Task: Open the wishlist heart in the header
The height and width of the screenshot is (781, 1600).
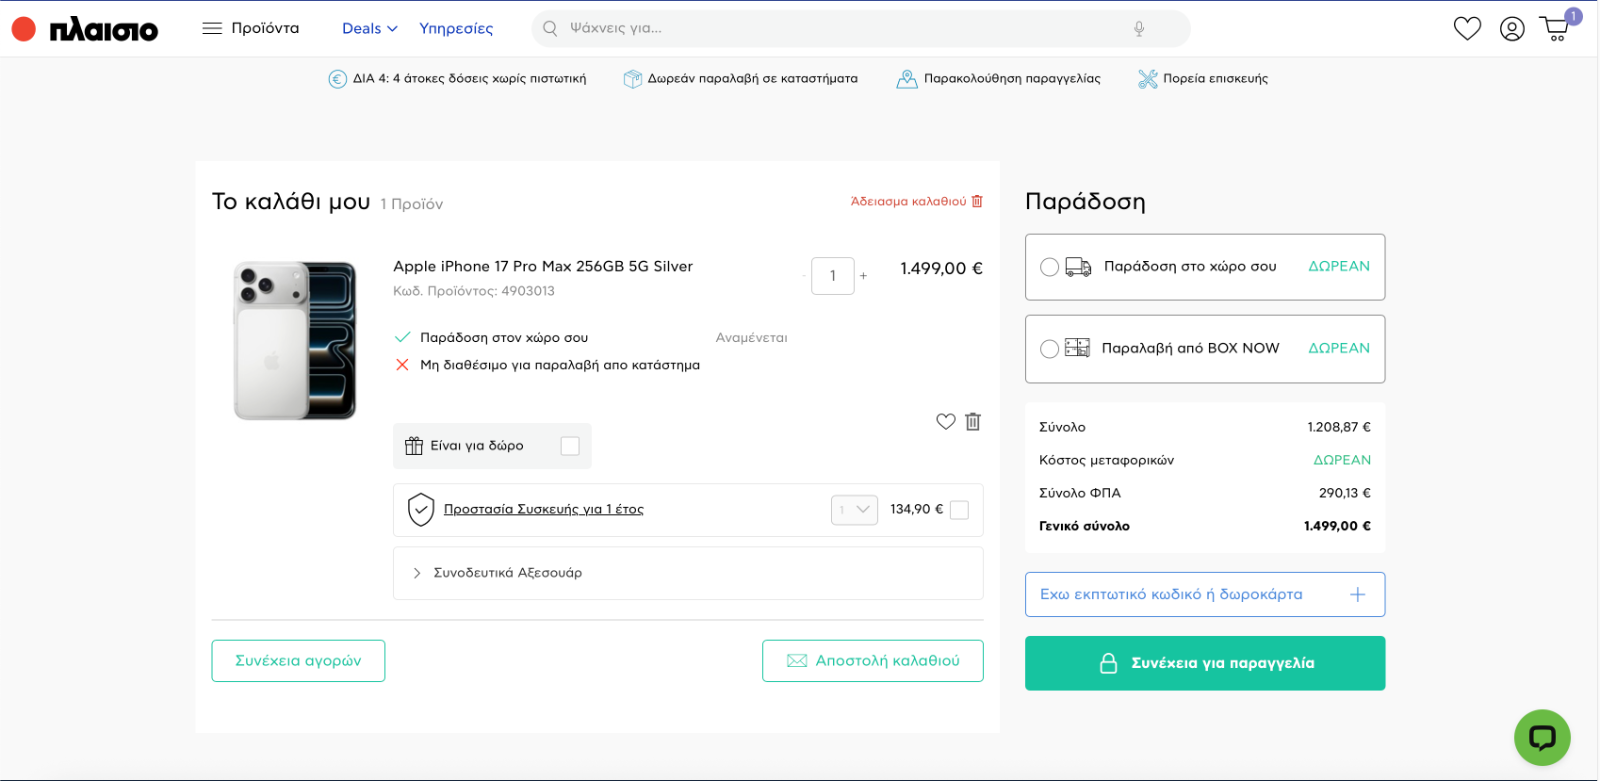Action: click(1467, 29)
